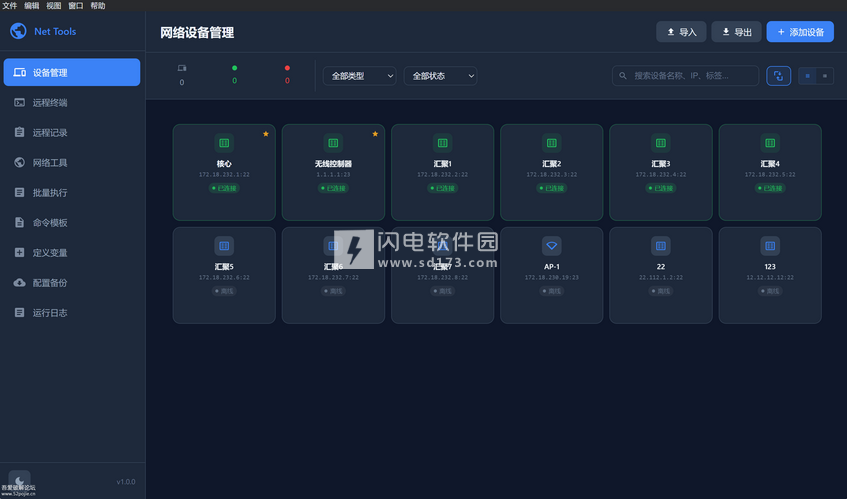Click the 定义变量 plus-box icon
847x499 pixels.
[20, 253]
